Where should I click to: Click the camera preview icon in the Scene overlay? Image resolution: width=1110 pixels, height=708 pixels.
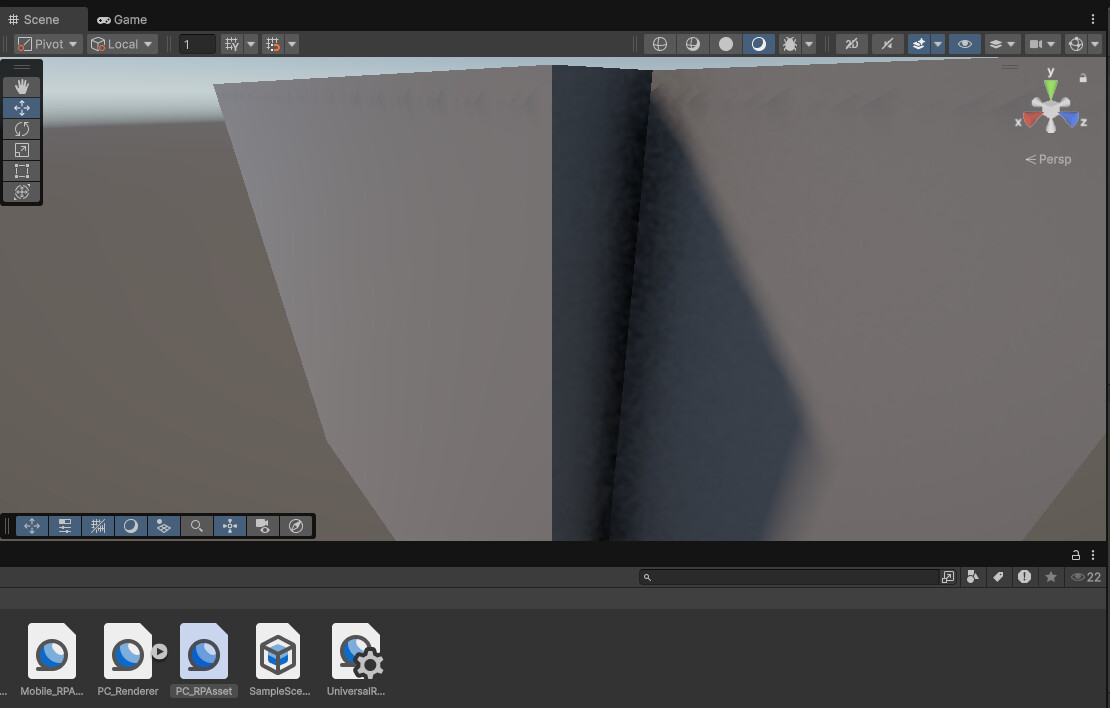click(263, 526)
